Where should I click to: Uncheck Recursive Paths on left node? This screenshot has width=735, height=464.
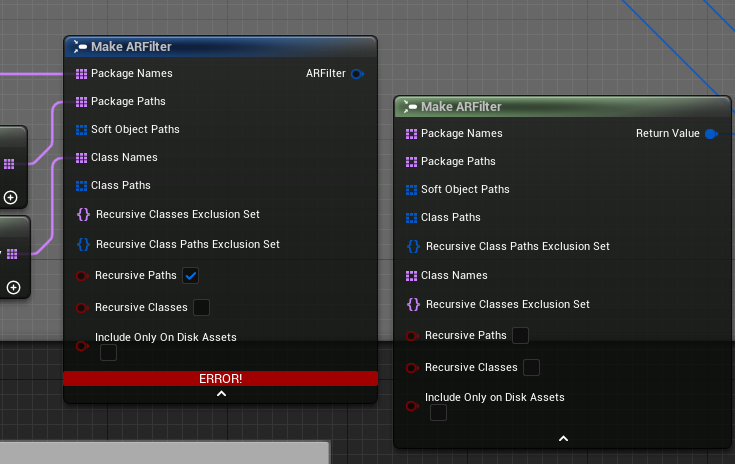(x=190, y=276)
